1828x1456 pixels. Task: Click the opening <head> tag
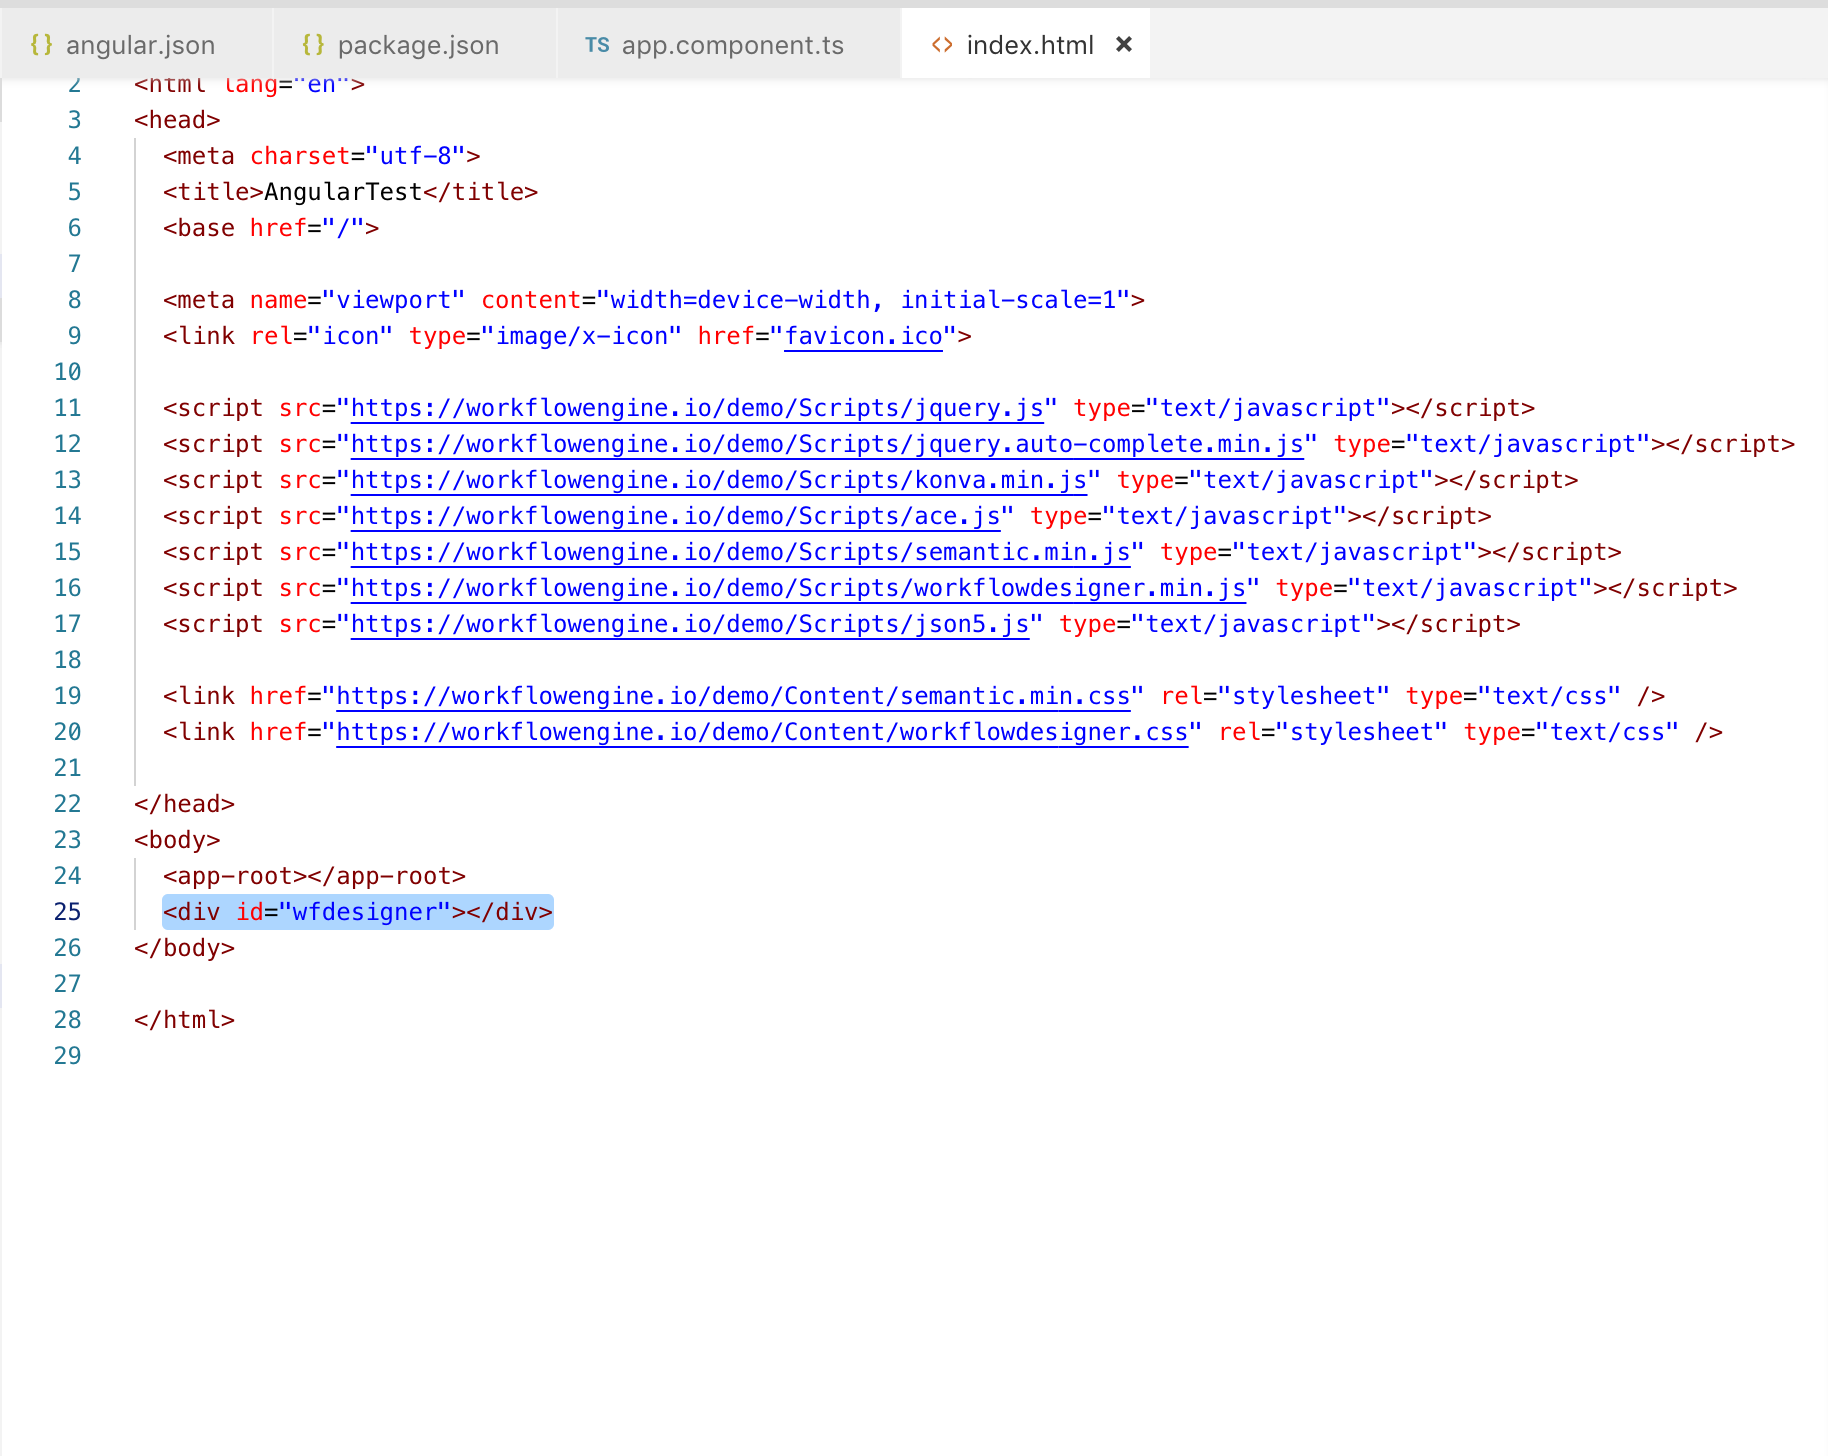pyautogui.click(x=177, y=120)
